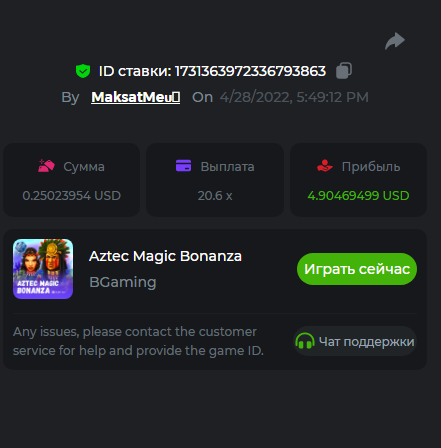Click the 0.25023954 USD amount value
Viewport: 441px width, 448px height.
[x=72, y=196]
